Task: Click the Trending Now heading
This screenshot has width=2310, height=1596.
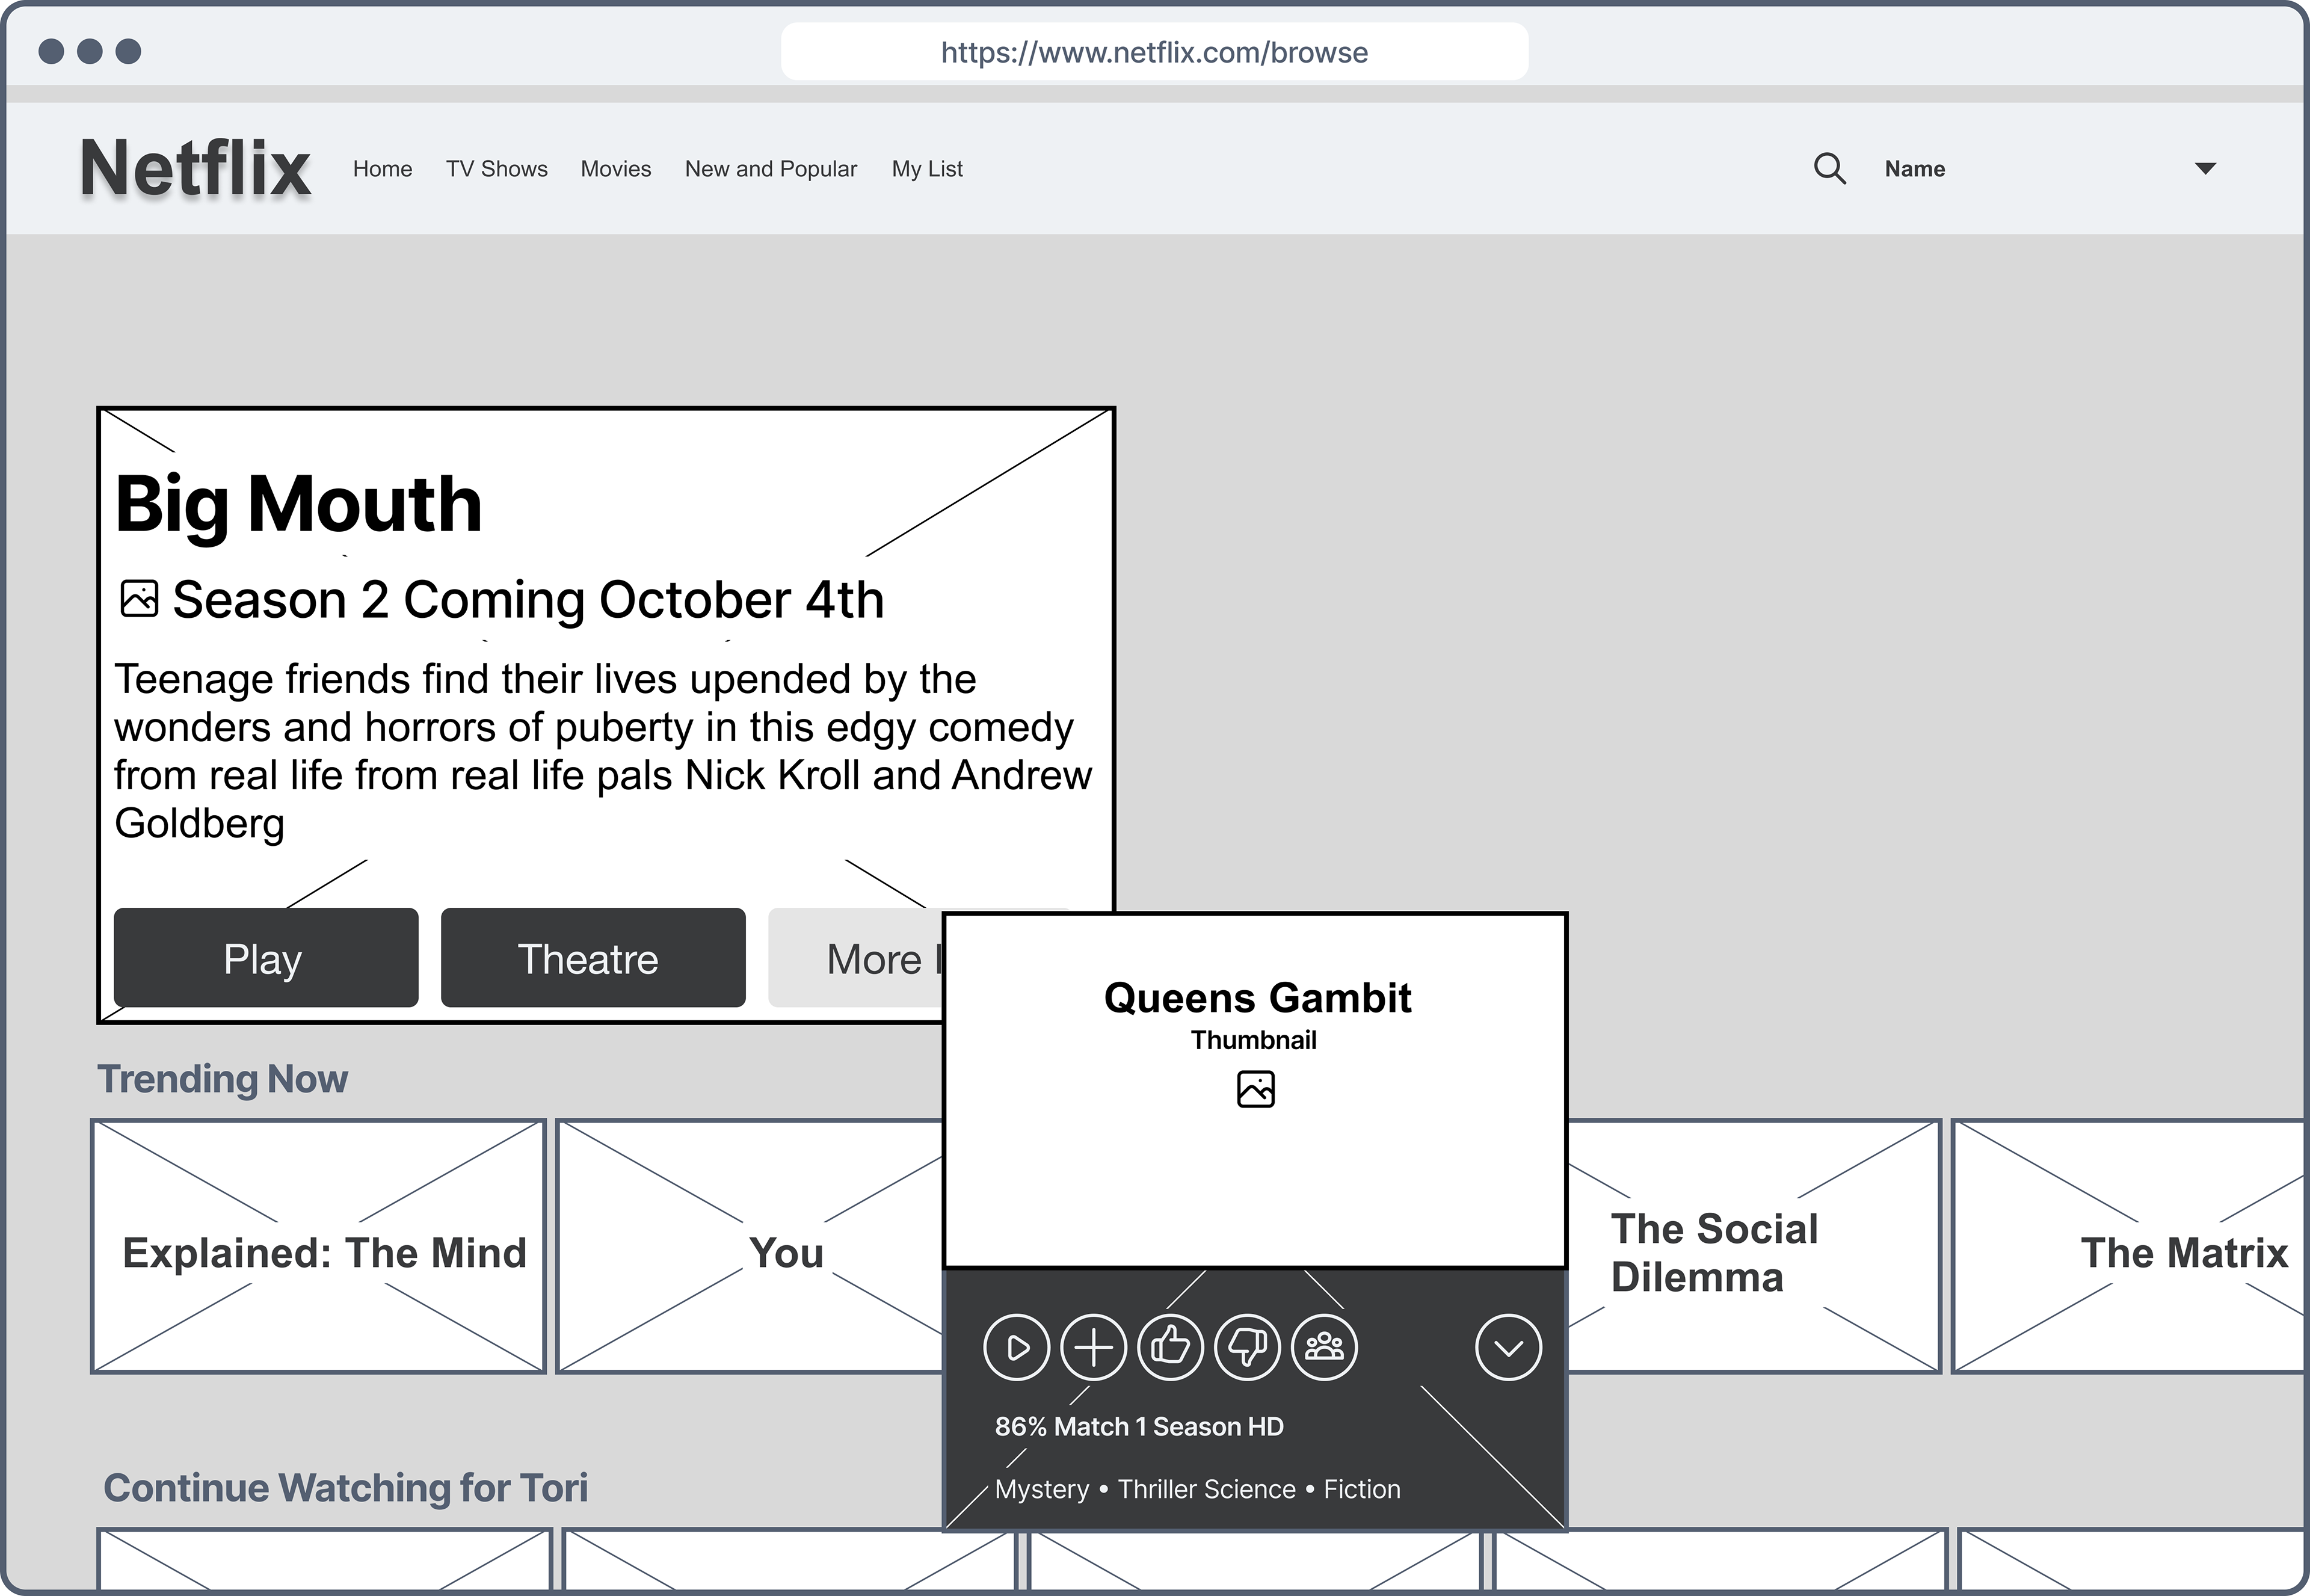Action: click(222, 1080)
